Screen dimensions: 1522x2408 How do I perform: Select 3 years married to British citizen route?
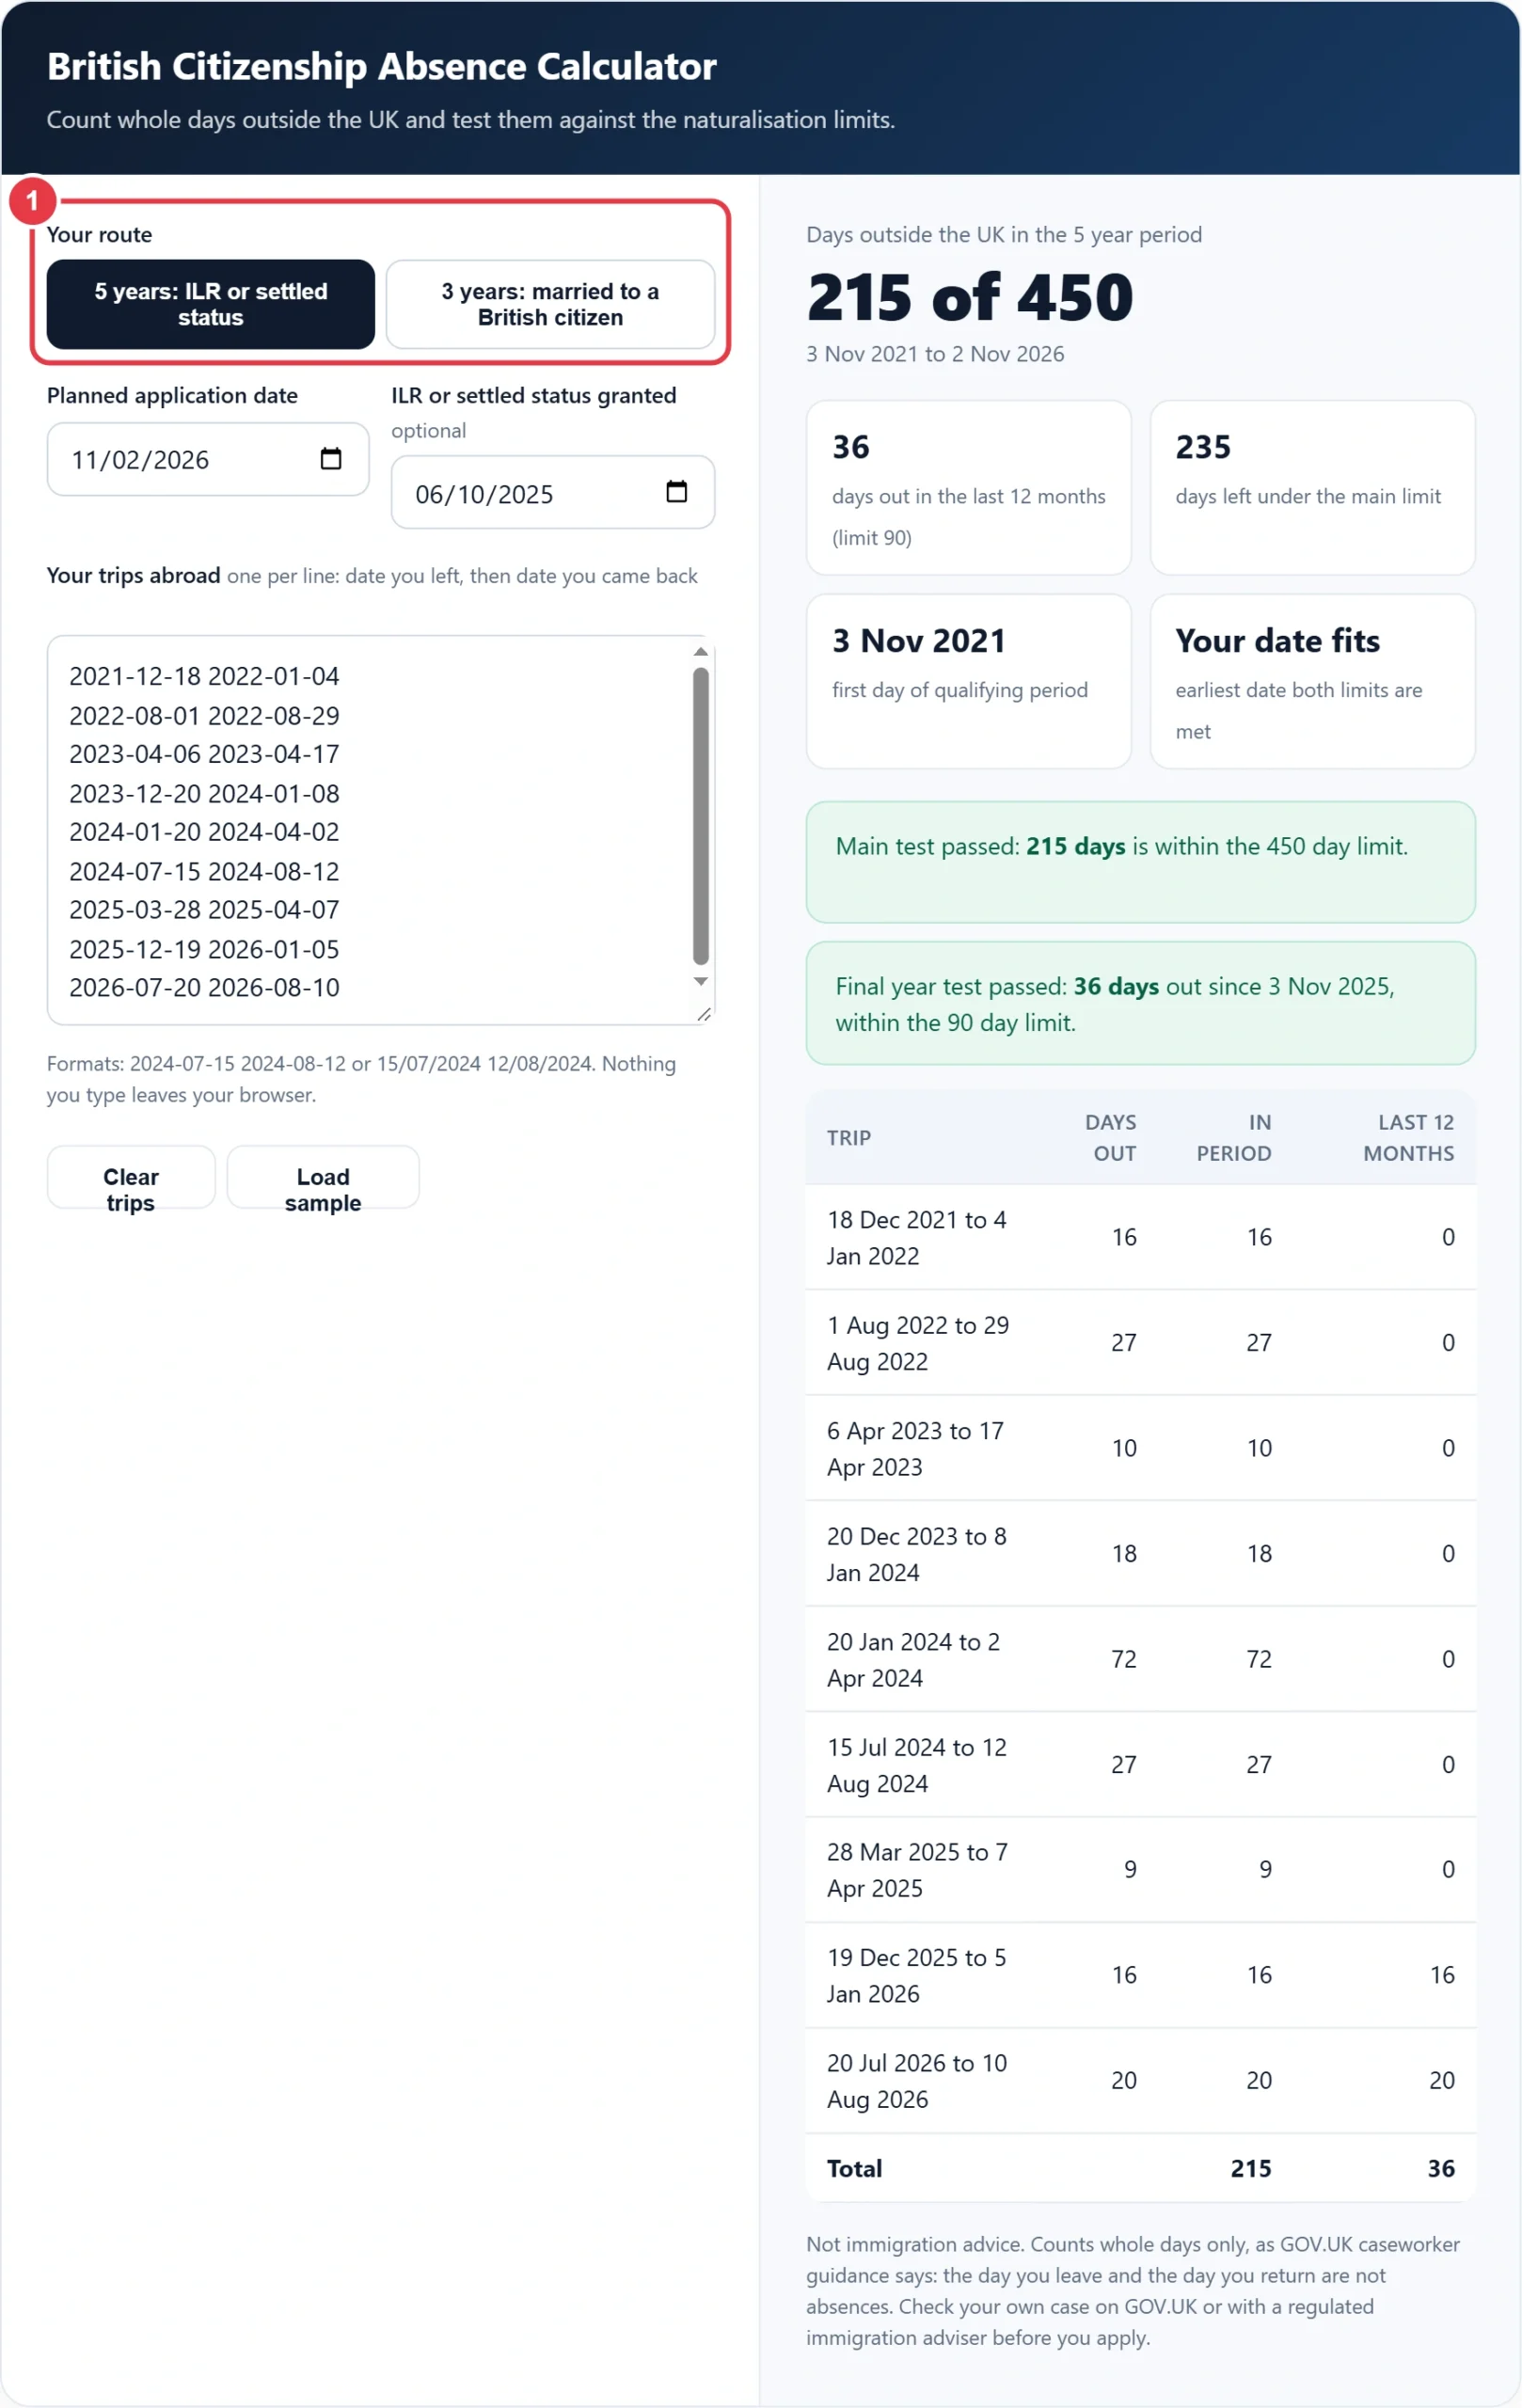click(x=550, y=304)
